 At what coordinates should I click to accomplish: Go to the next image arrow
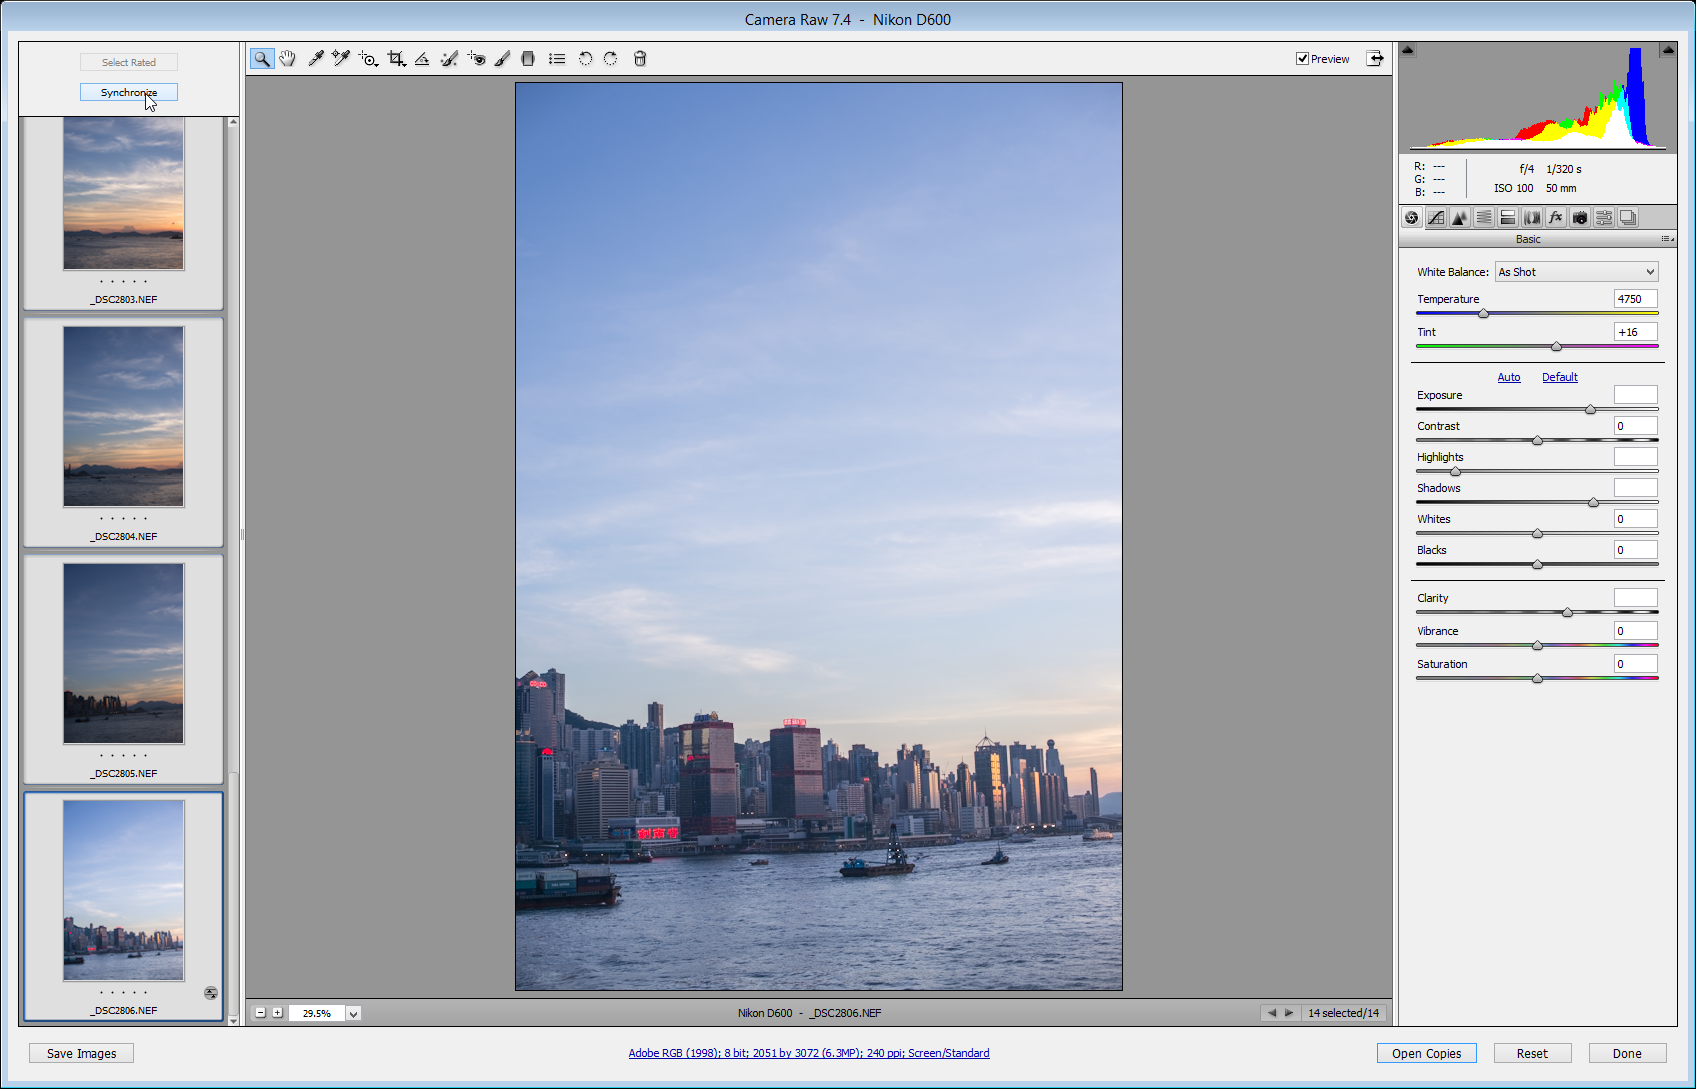tap(1289, 1013)
